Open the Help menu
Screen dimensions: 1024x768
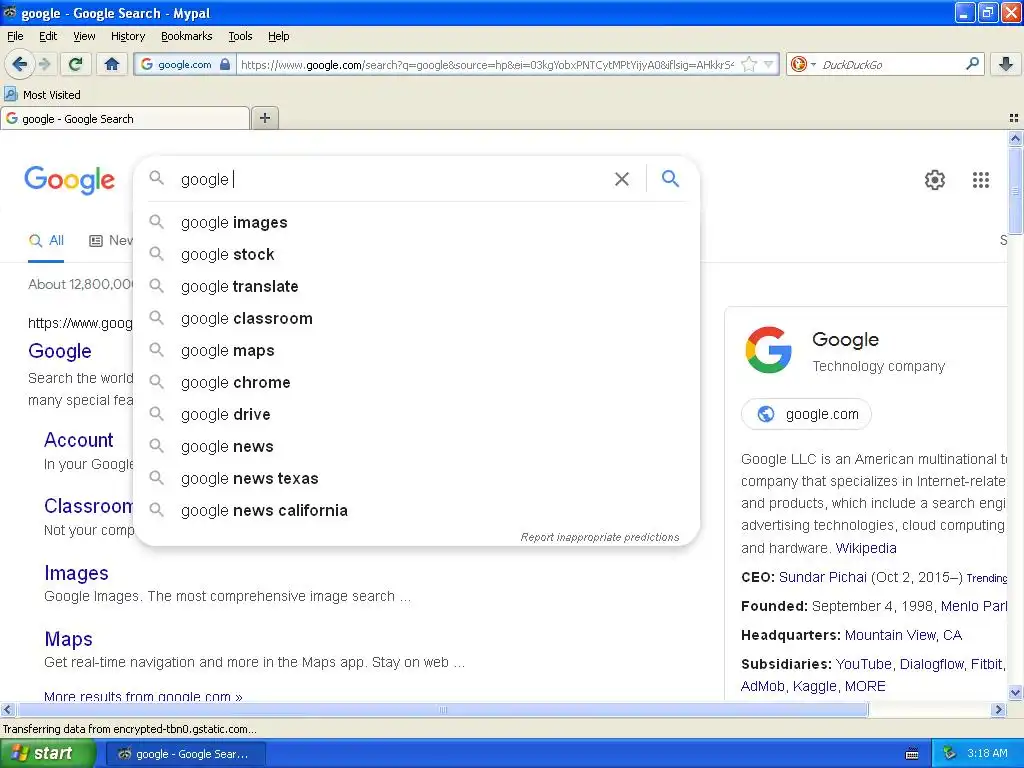tap(279, 37)
